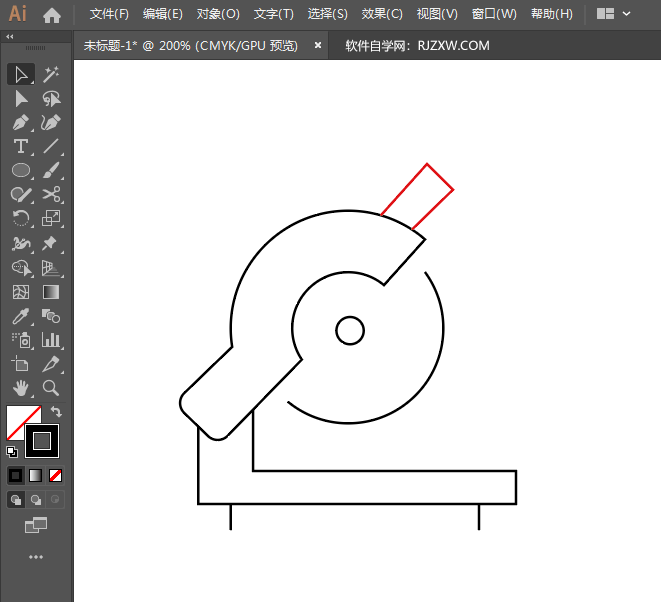Screen dimensions: 661x602
Task: Select the Hand tool
Action: (21, 388)
